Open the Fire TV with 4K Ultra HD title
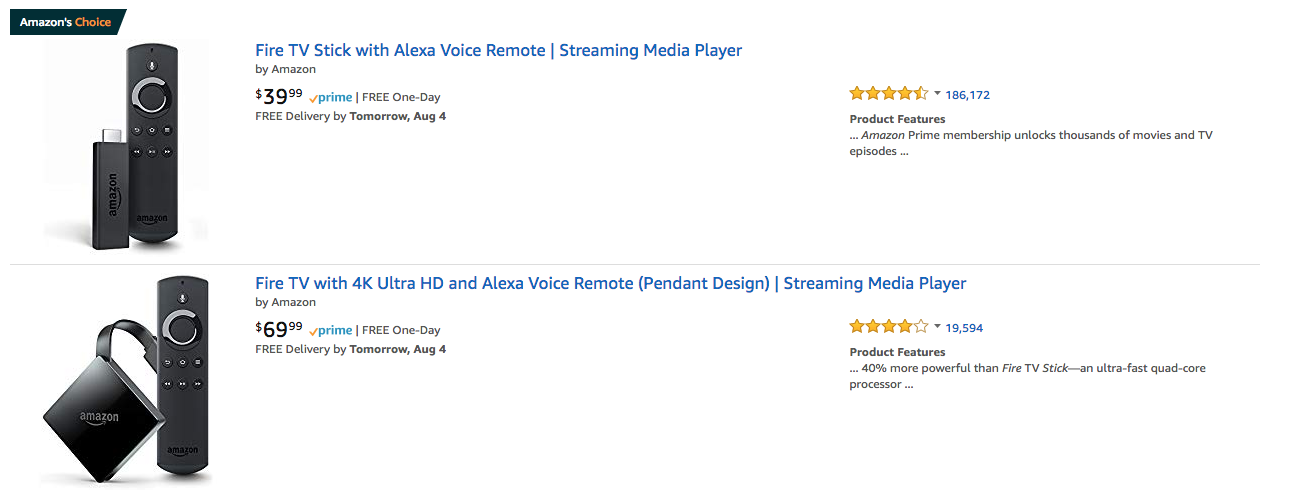This screenshot has width=1293, height=496. tap(610, 283)
